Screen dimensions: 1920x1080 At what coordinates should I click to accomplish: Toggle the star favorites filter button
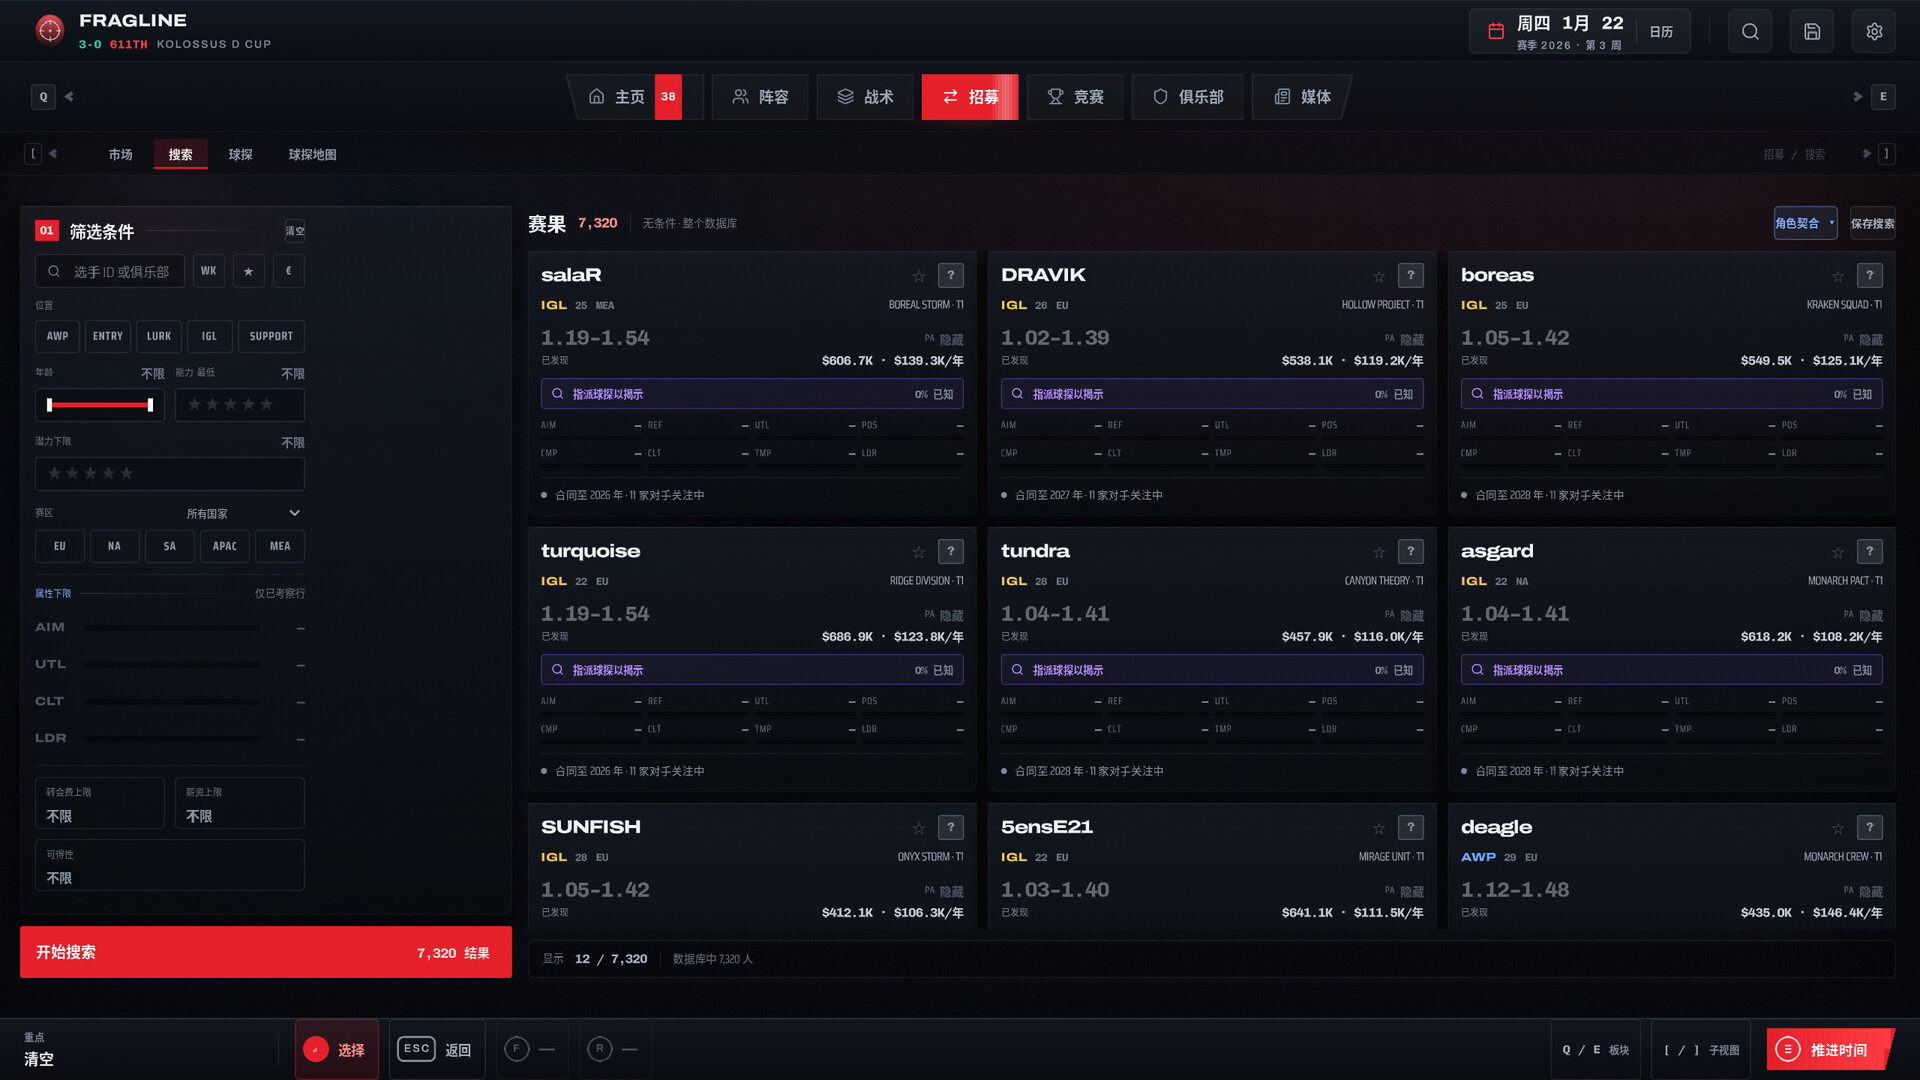pyautogui.click(x=248, y=271)
